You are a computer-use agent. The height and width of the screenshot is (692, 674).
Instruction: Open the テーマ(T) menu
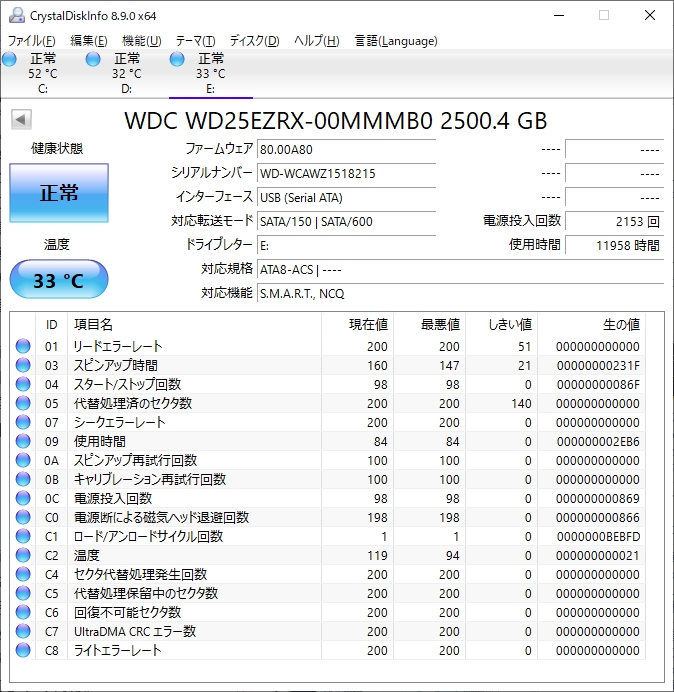pos(196,41)
